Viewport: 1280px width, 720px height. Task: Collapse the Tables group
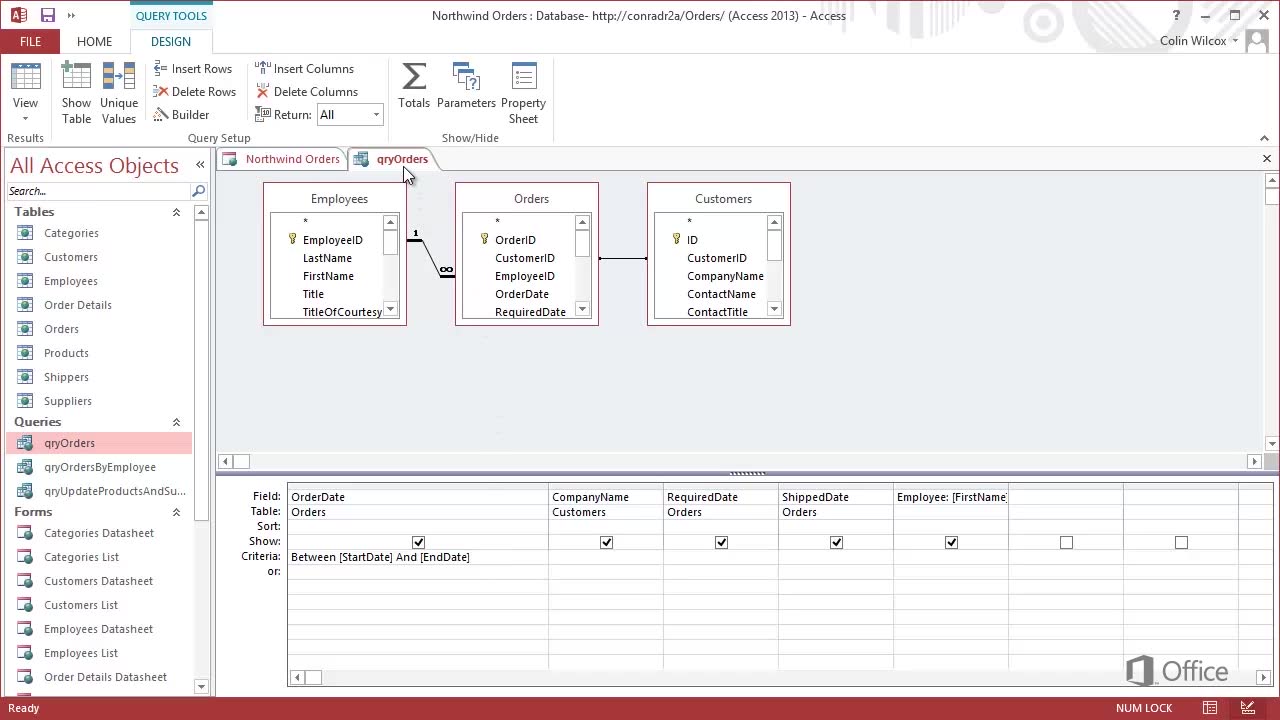point(176,212)
